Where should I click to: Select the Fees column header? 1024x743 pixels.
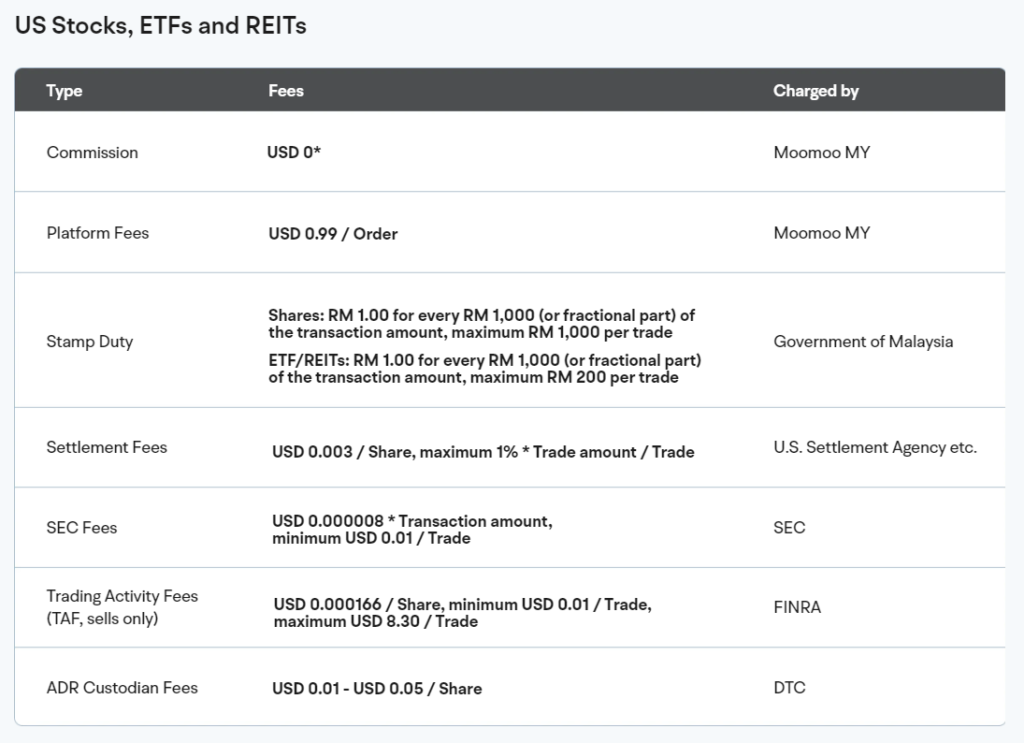point(286,91)
